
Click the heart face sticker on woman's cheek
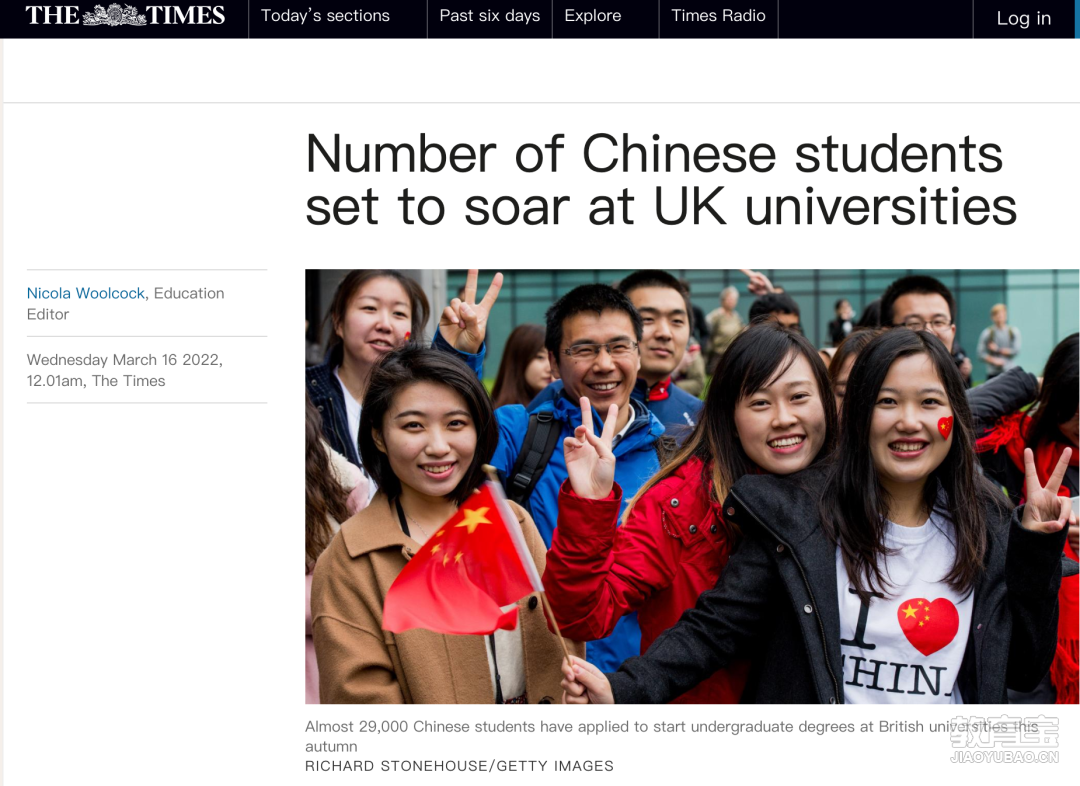click(x=945, y=427)
